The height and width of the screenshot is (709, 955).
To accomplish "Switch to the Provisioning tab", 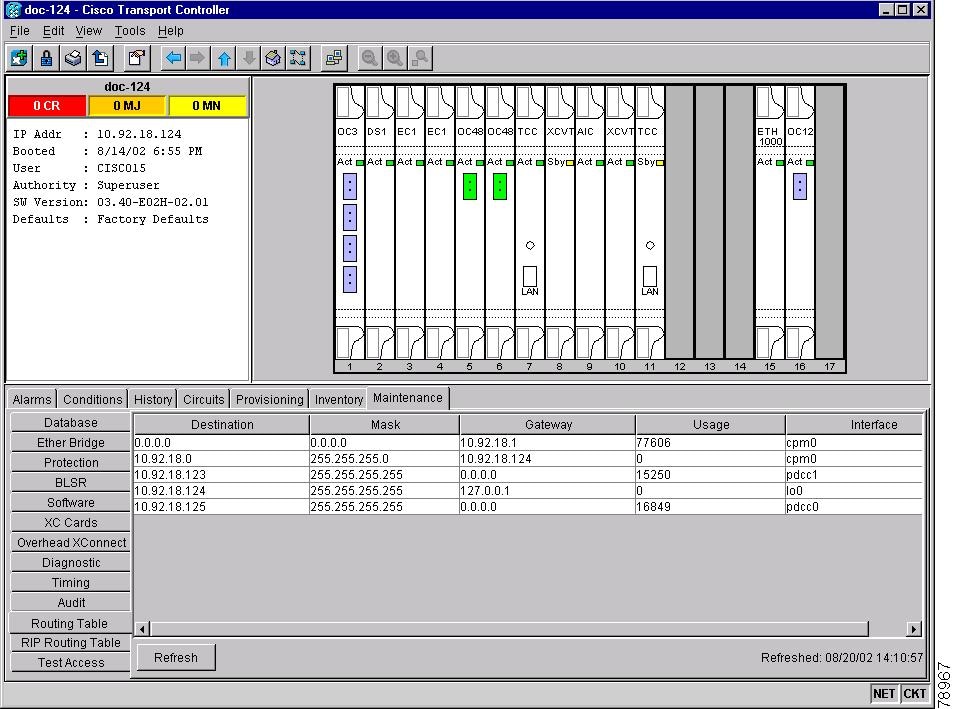I will (269, 400).
